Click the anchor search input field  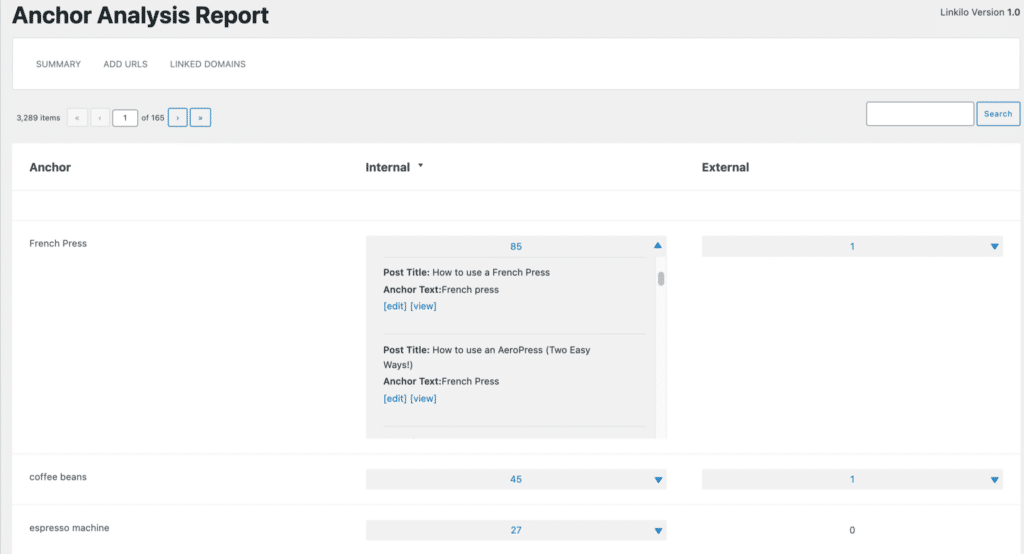(x=919, y=114)
